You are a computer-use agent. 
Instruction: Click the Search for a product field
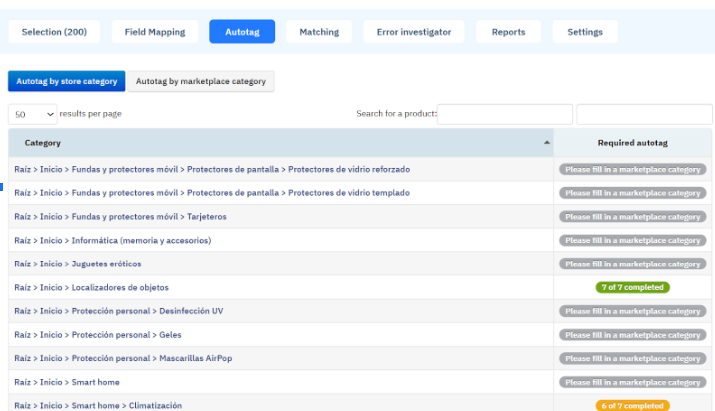[x=505, y=114]
